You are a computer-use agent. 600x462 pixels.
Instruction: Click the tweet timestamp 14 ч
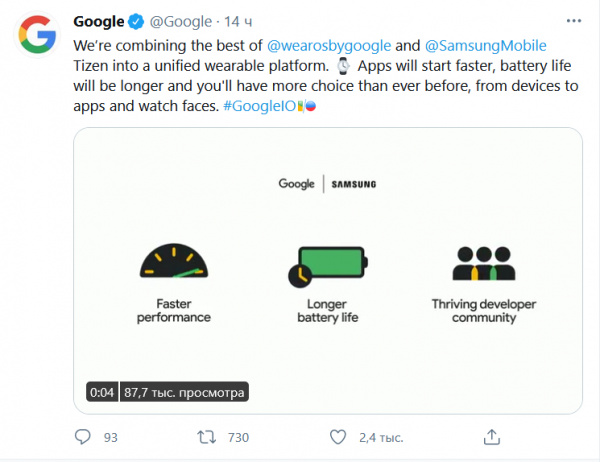click(x=236, y=22)
